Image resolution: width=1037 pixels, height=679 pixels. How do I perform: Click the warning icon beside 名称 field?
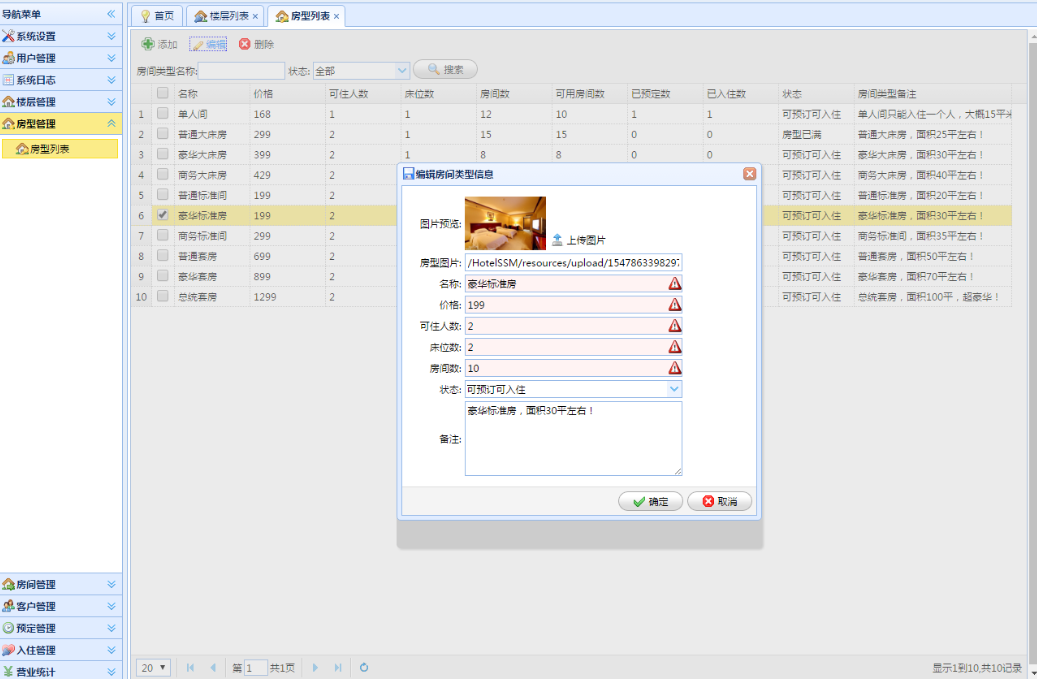675,284
